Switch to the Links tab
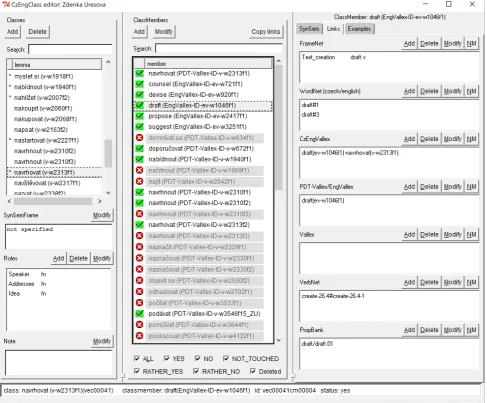Image resolution: width=487 pixels, height=403 pixels. click(333, 29)
